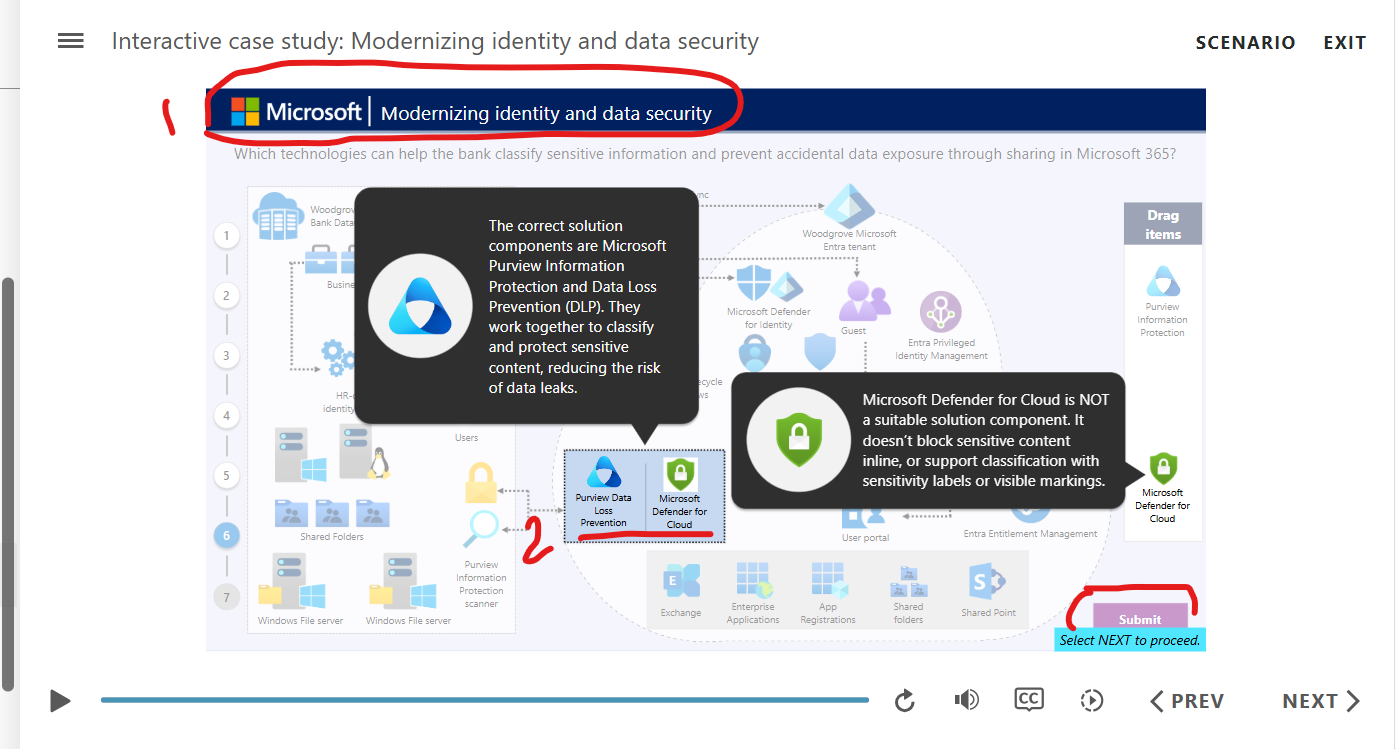Click the Exchange icon
The width and height of the screenshot is (1396, 751).
point(681,582)
